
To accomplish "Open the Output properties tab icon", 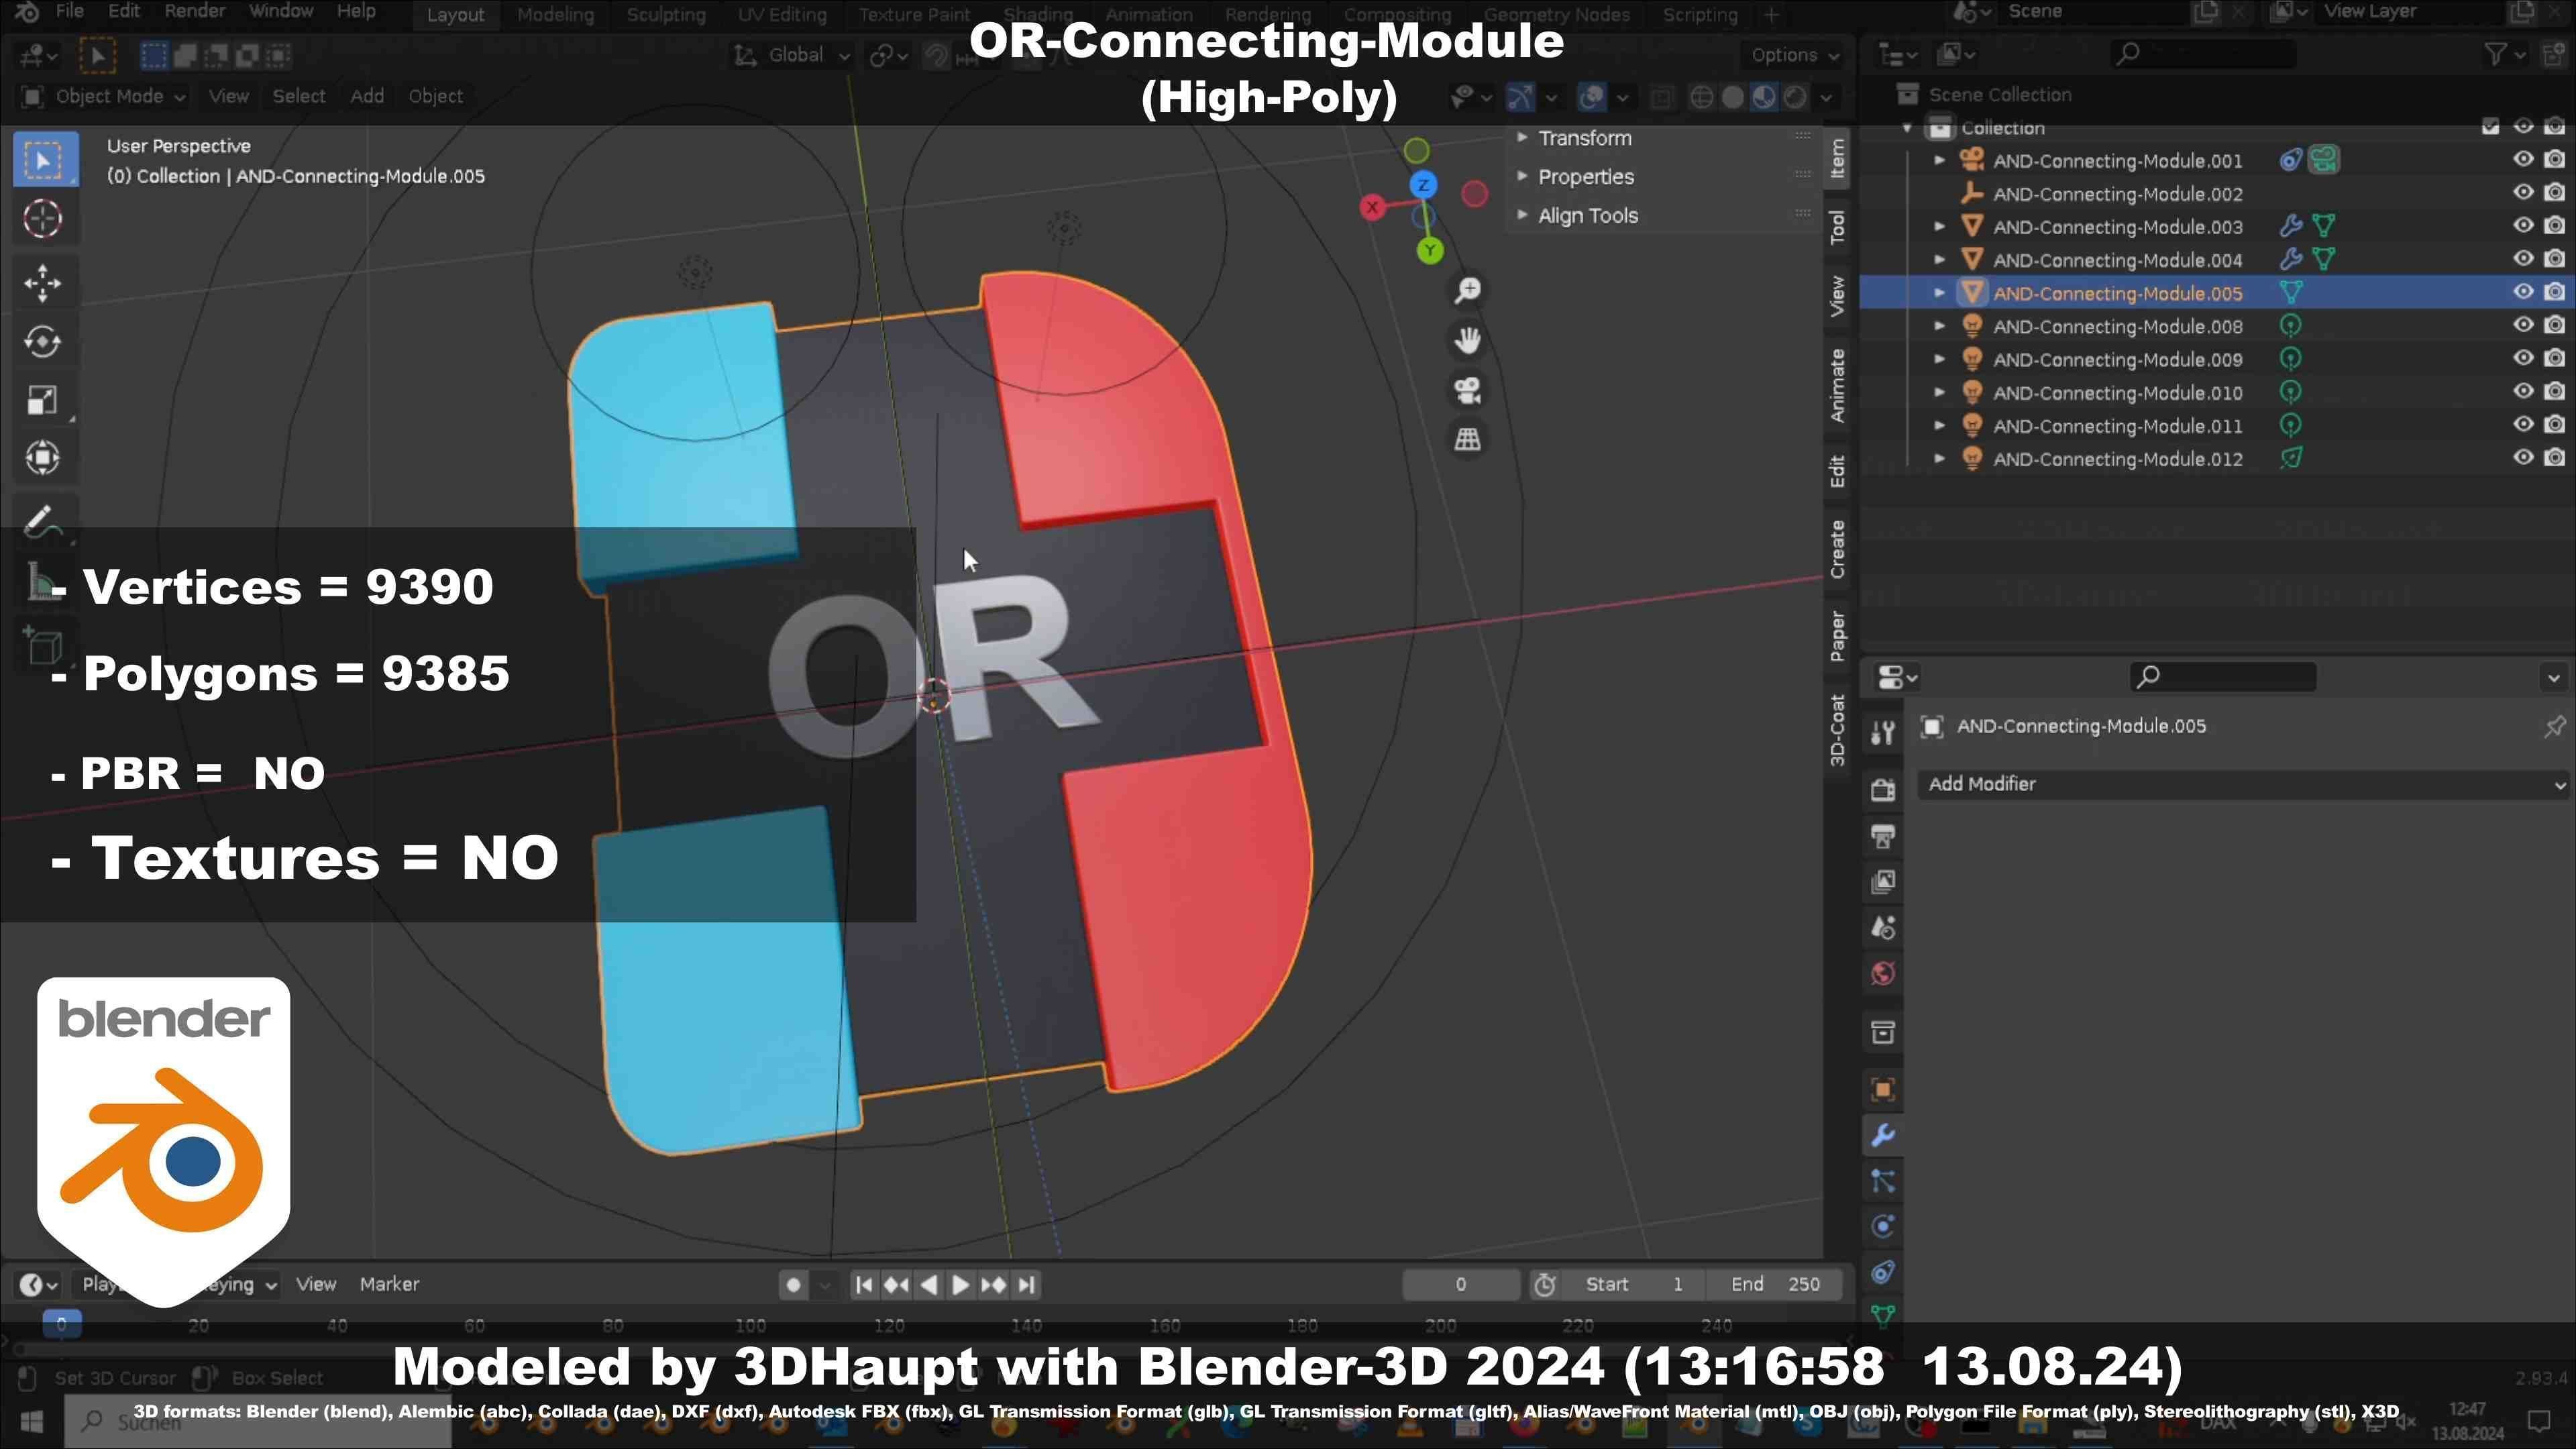I will [1883, 836].
